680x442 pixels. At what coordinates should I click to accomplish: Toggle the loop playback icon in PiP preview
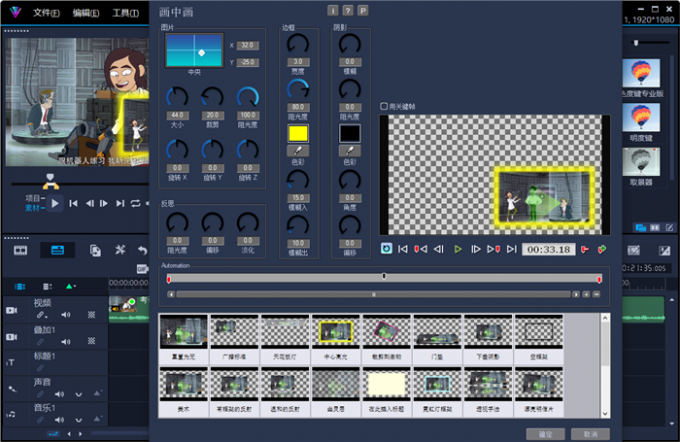(386, 249)
